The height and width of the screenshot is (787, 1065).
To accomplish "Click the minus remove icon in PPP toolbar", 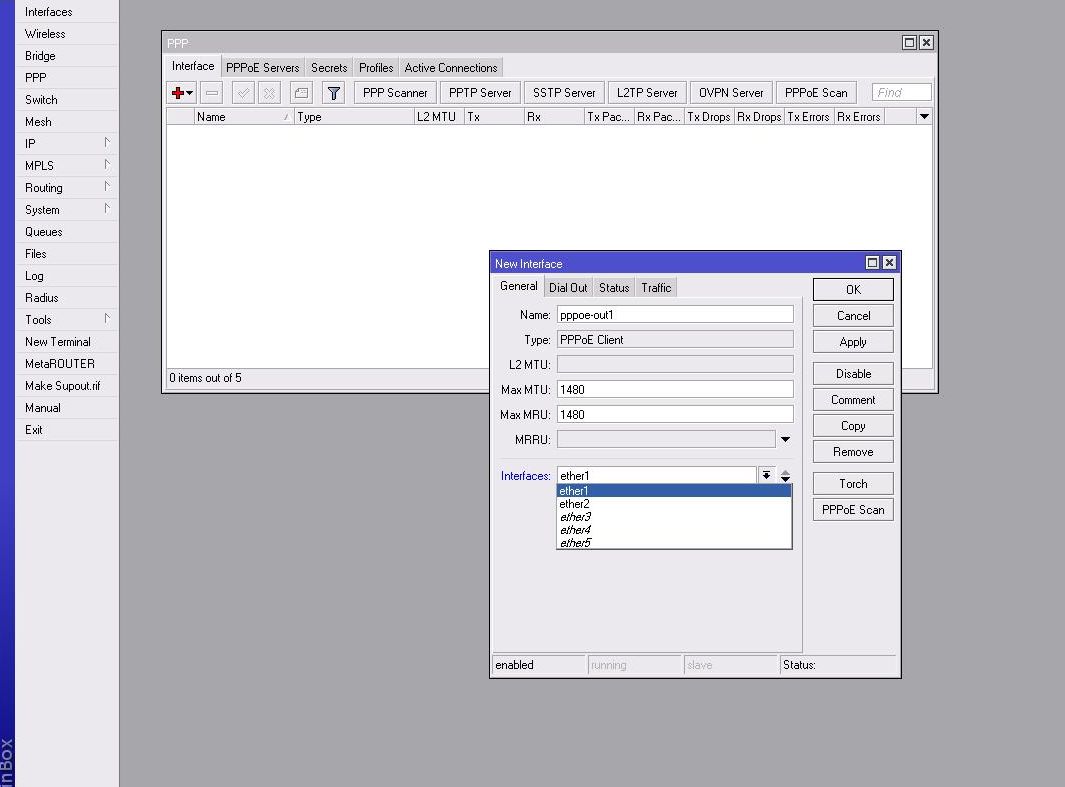I will click(x=212, y=92).
